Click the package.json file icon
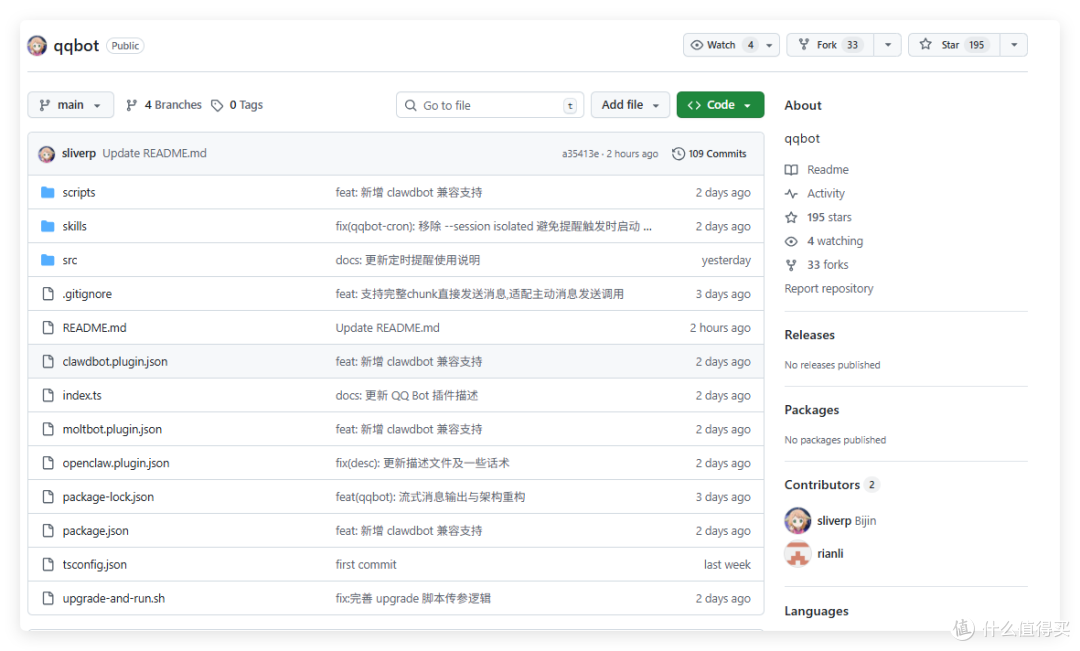This screenshot has width=1080, height=651. pos(48,530)
